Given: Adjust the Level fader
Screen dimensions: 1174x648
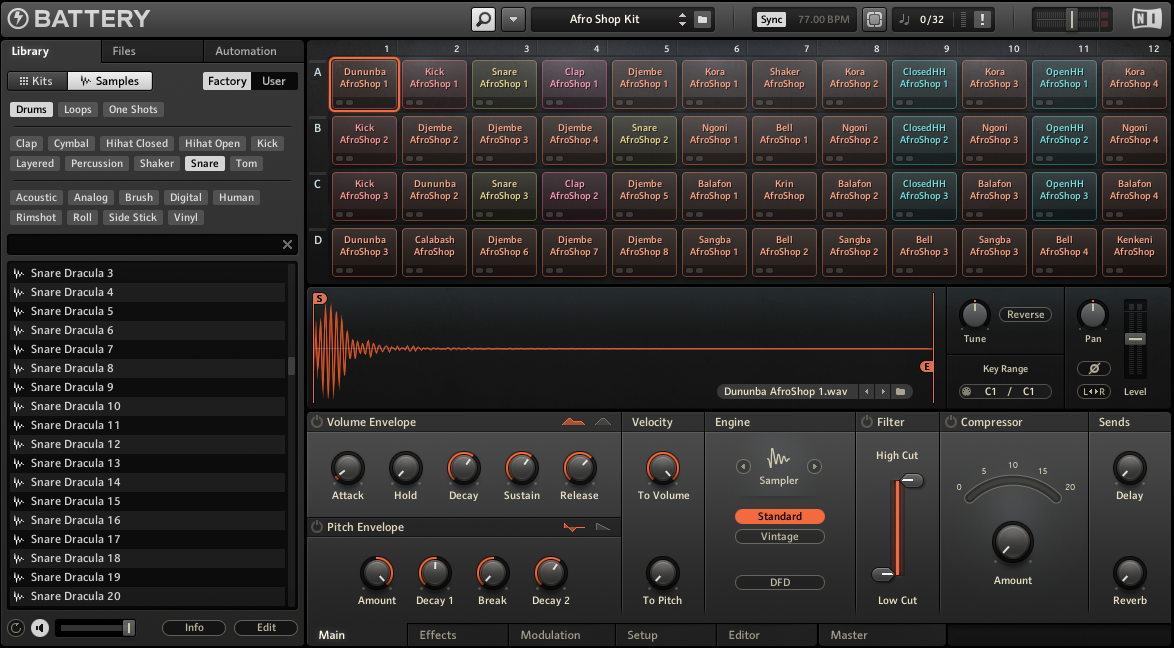Looking at the screenshot, I should (1135, 339).
